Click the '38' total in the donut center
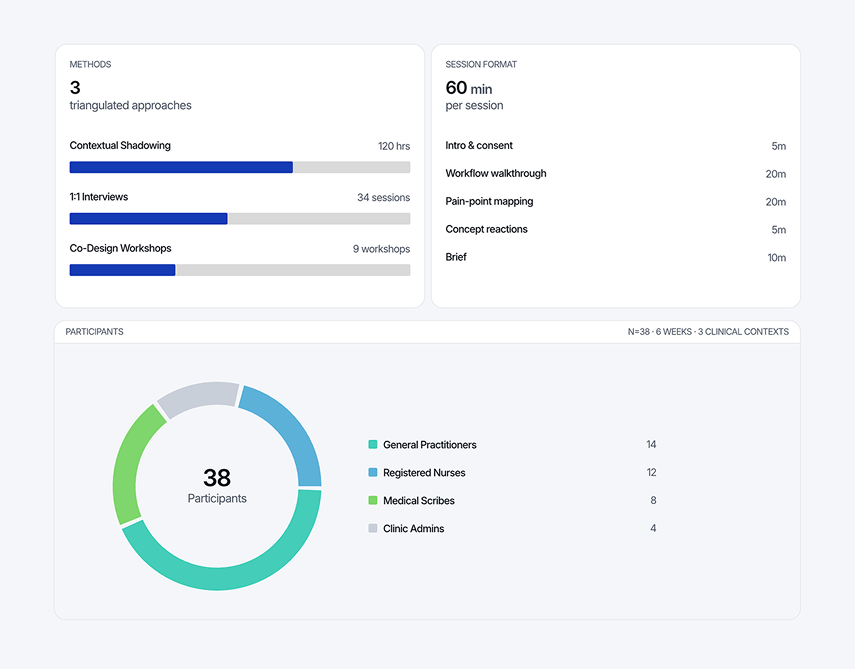The width and height of the screenshot is (855, 669). 217,478
